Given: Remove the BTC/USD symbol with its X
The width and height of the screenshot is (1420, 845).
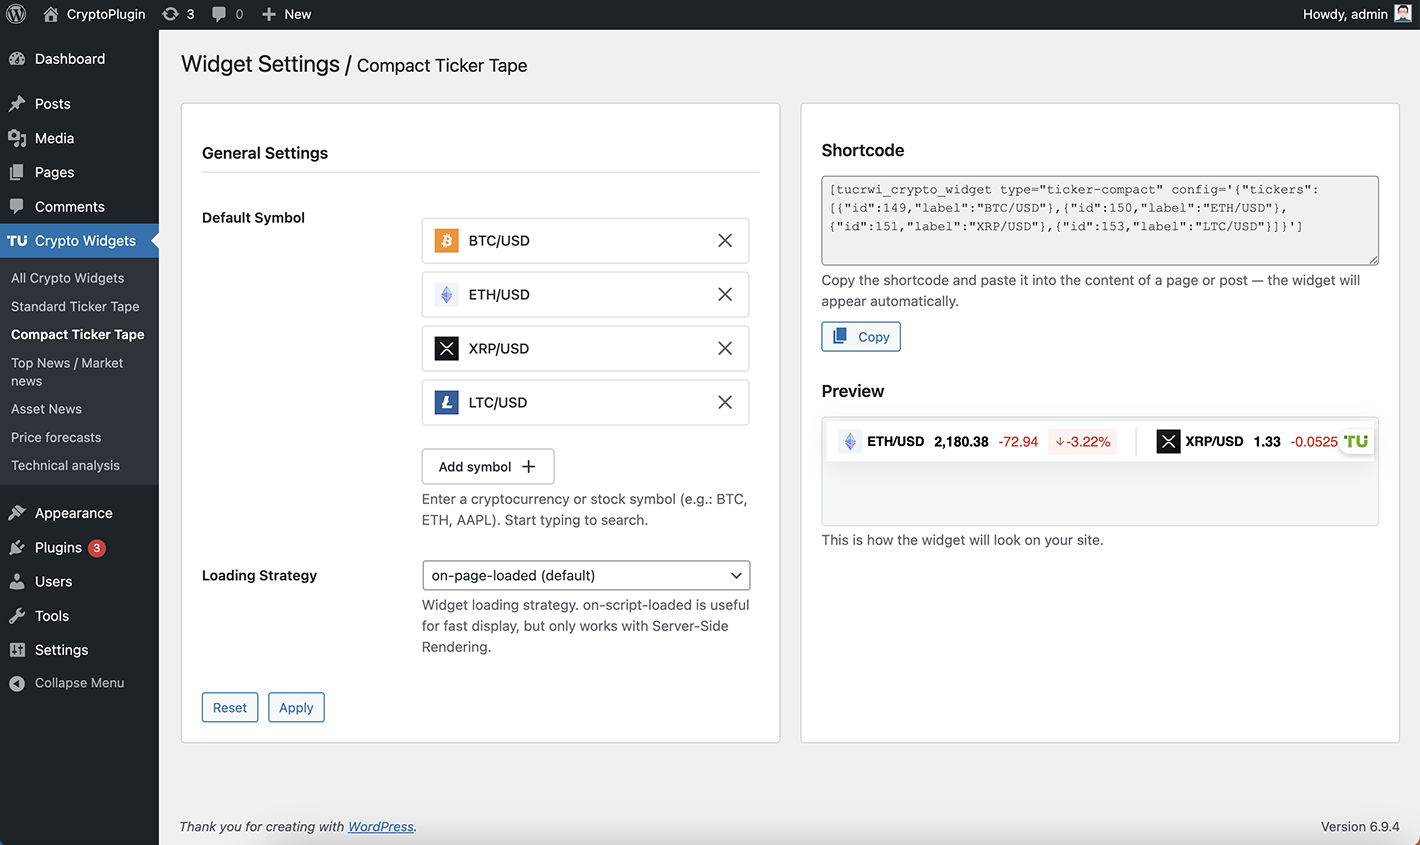Looking at the screenshot, I should (725, 240).
